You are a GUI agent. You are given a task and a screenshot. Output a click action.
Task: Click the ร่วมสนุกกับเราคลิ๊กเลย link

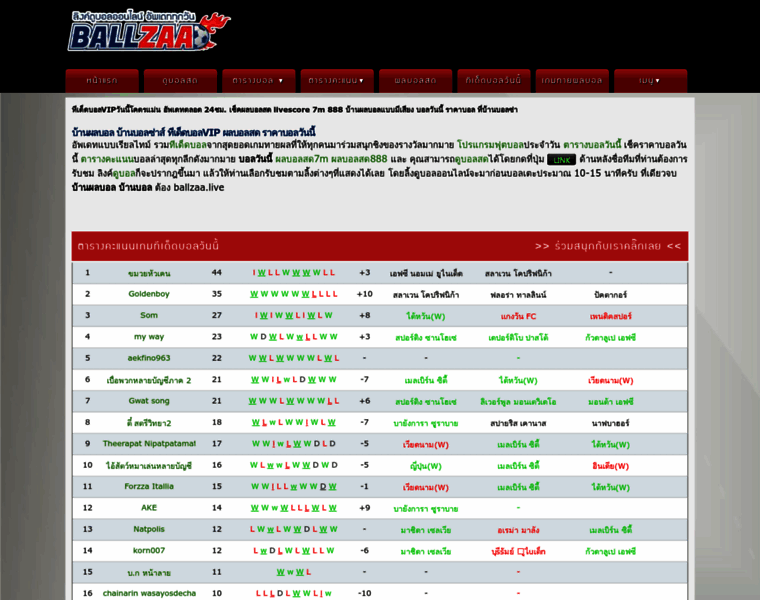click(607, 245)
